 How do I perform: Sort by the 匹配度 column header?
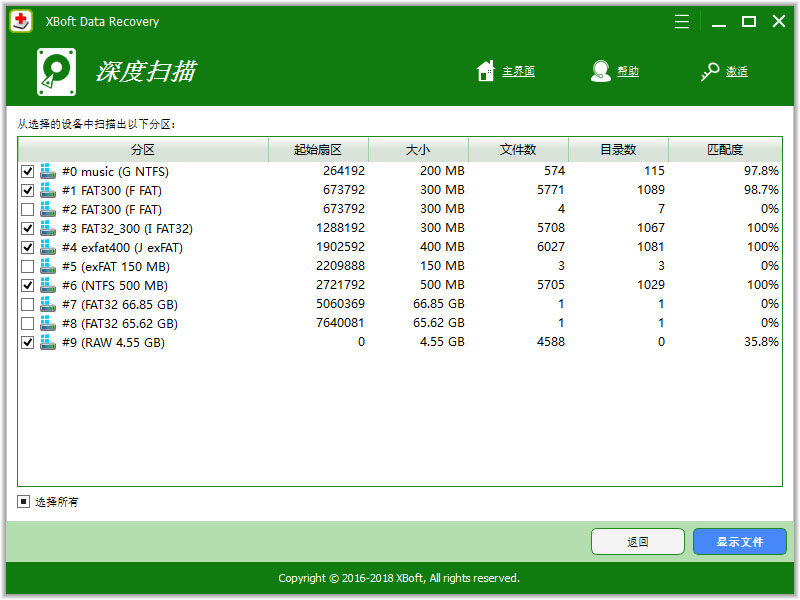click(x=725, y=149)
